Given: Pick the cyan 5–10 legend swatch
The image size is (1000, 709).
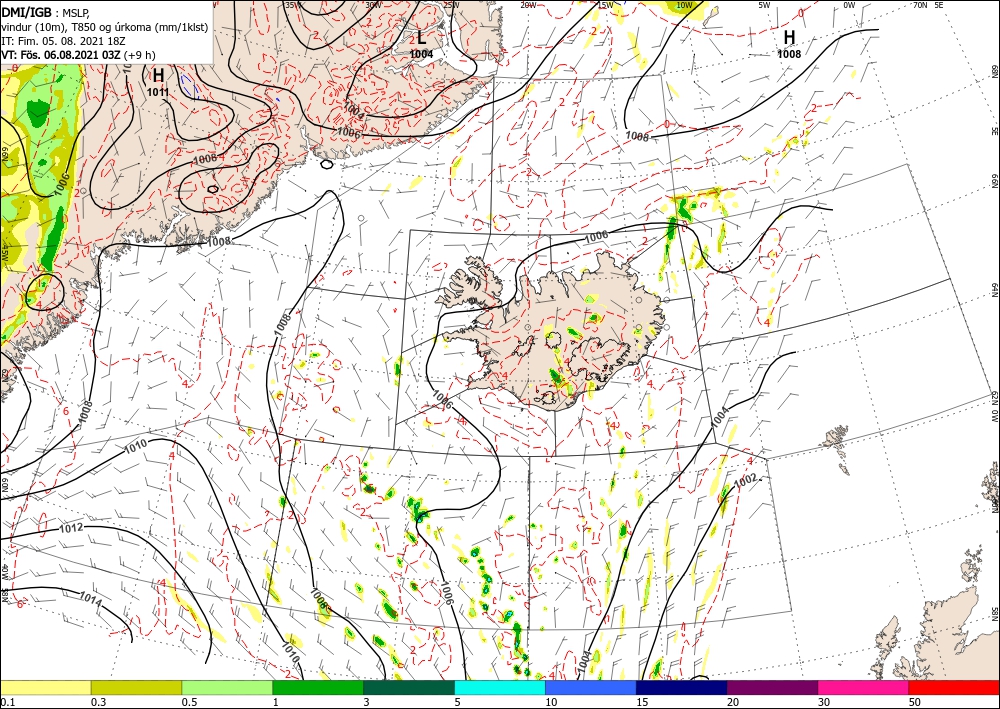Looking at the screenshot, I should [x=500, y=687].
